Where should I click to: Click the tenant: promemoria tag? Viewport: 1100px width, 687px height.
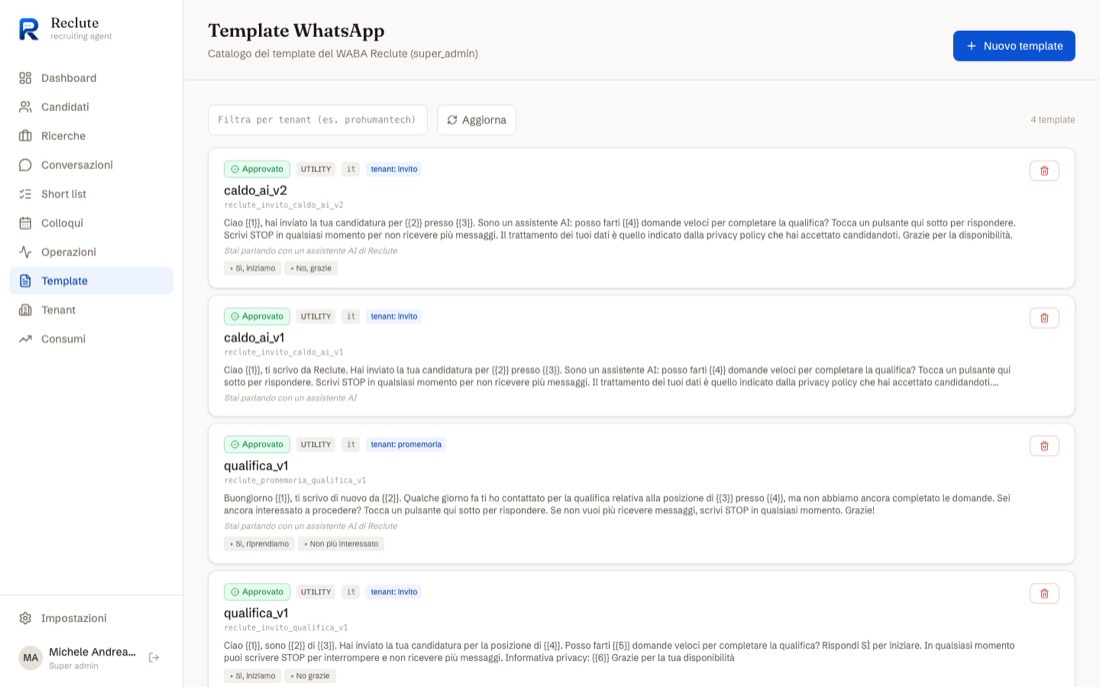pos(406,444)
